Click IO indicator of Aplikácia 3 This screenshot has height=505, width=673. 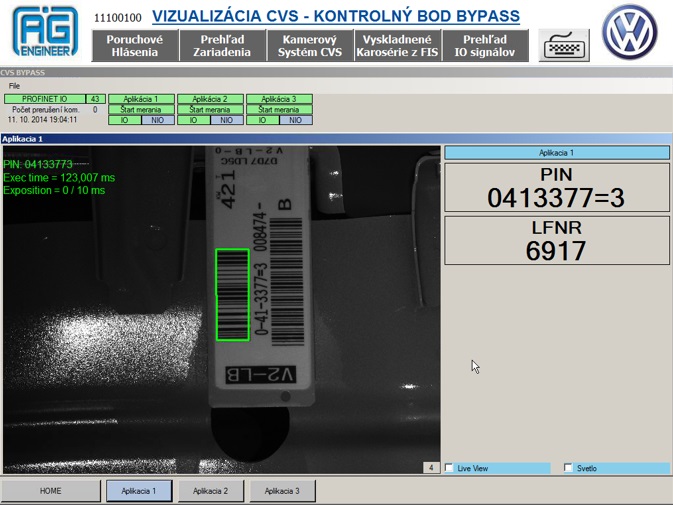pyautogui.click(x=263, y=120)
